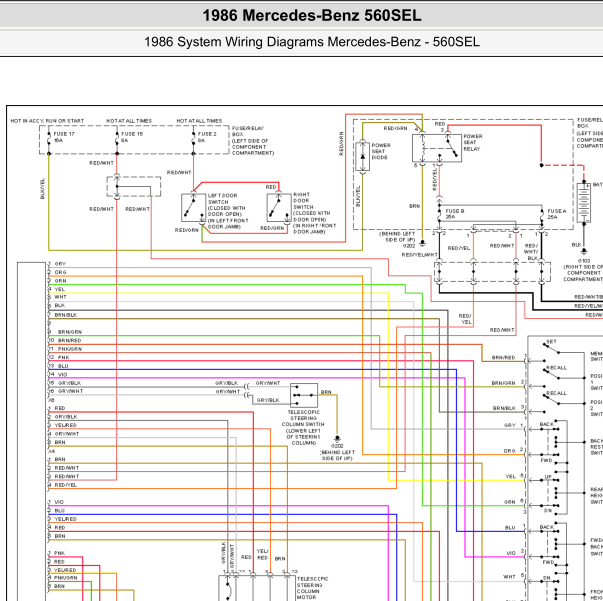The width and height of the screenshot is (603, 601).
Task: Click the G103 ground symbol
Action: [584, 251]
